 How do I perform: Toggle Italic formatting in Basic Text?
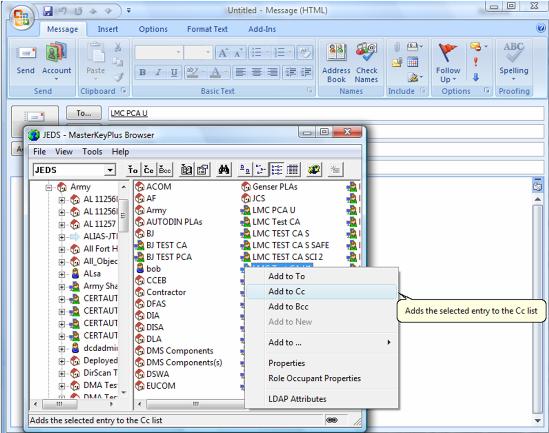[158, 72]
